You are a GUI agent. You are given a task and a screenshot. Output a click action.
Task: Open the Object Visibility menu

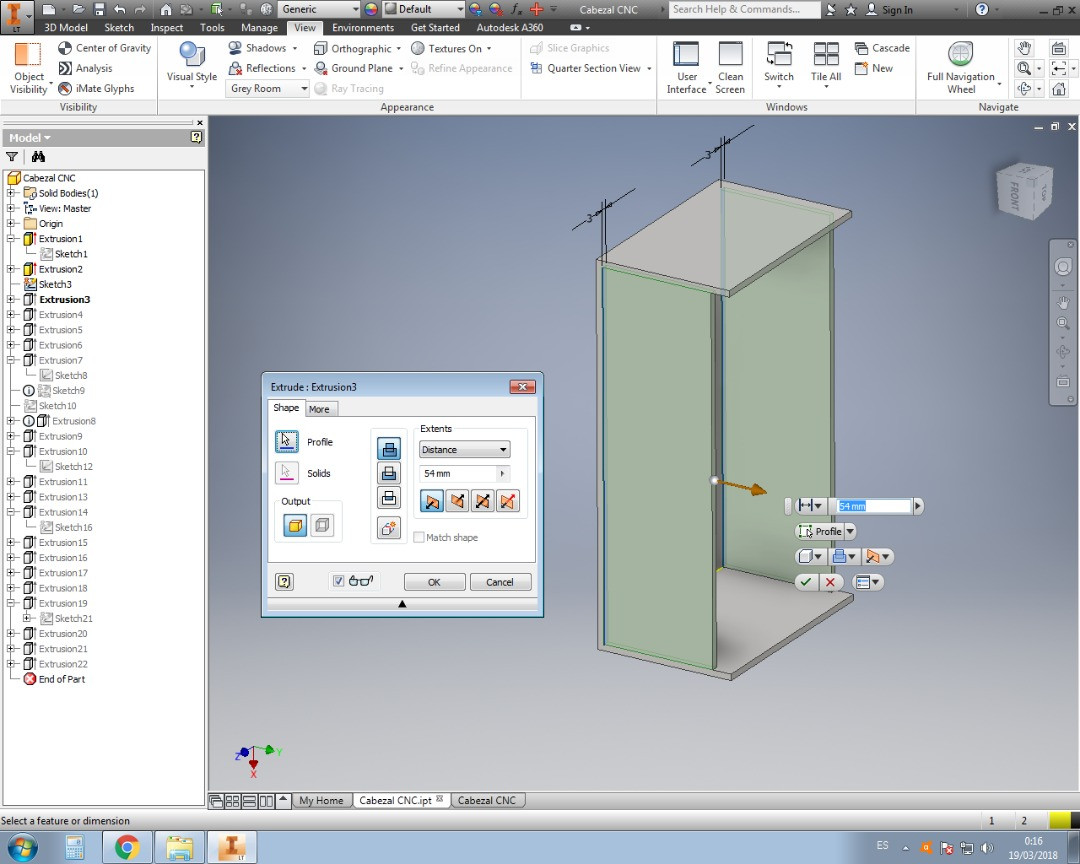29,67
